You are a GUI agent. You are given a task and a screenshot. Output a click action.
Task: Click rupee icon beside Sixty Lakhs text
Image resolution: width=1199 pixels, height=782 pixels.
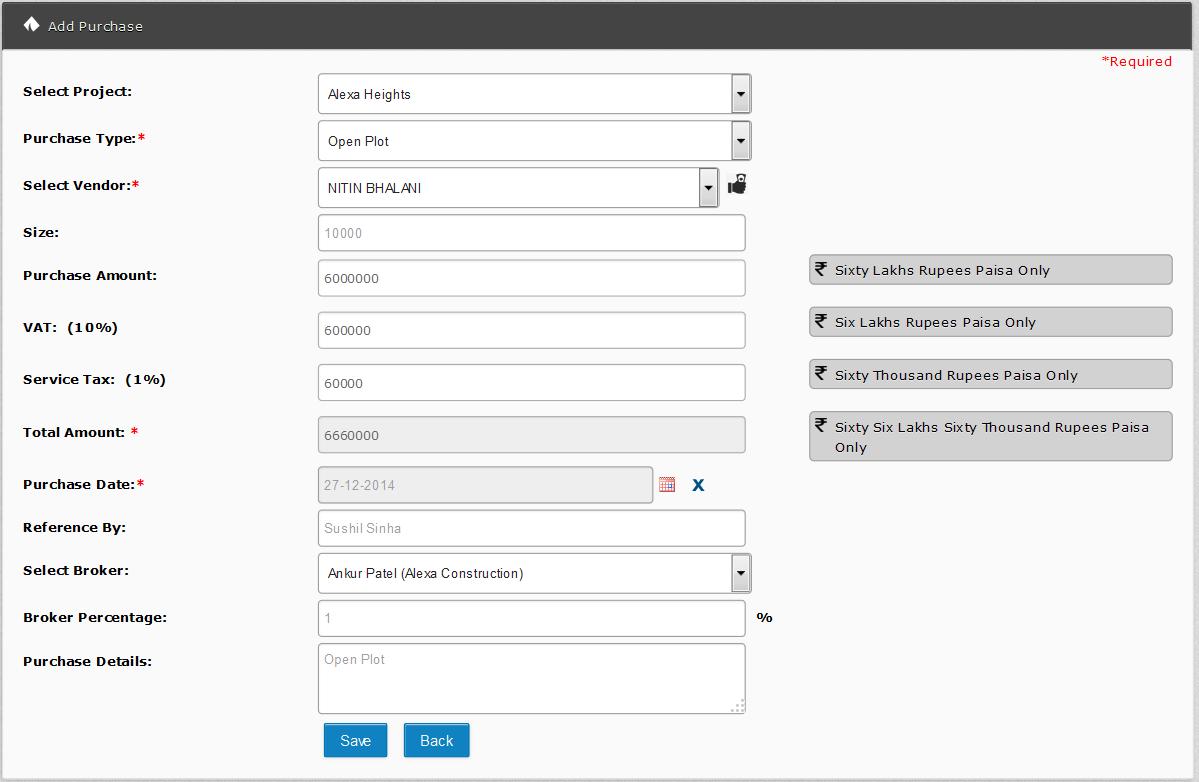click(x=821, y=269)
